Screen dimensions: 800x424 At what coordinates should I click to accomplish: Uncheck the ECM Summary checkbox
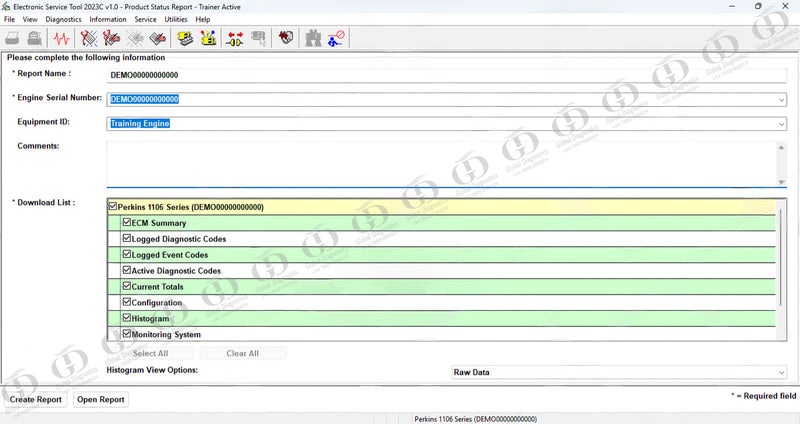click(127, 223)
